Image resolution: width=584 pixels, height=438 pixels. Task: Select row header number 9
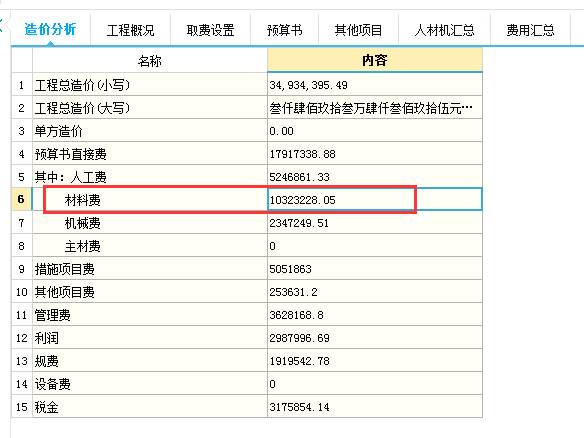[x=22, y=269]
